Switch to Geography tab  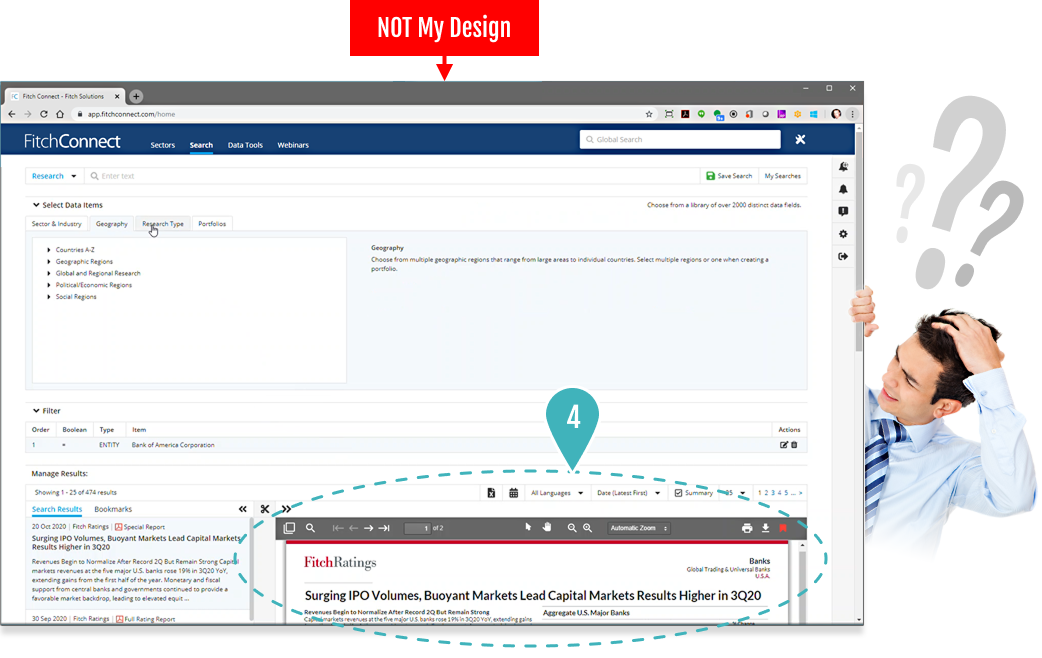(x=112, y=224)
